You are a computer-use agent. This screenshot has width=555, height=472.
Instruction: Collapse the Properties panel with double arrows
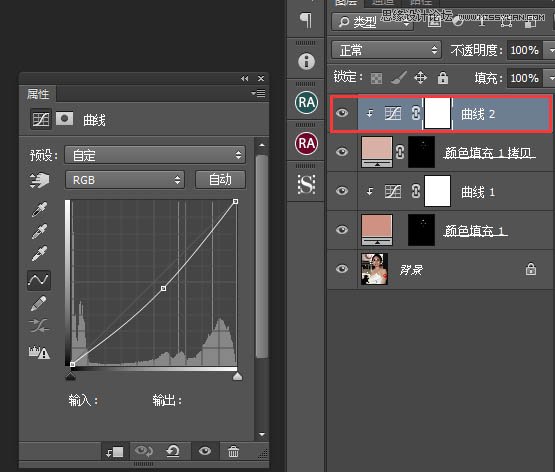245,79
